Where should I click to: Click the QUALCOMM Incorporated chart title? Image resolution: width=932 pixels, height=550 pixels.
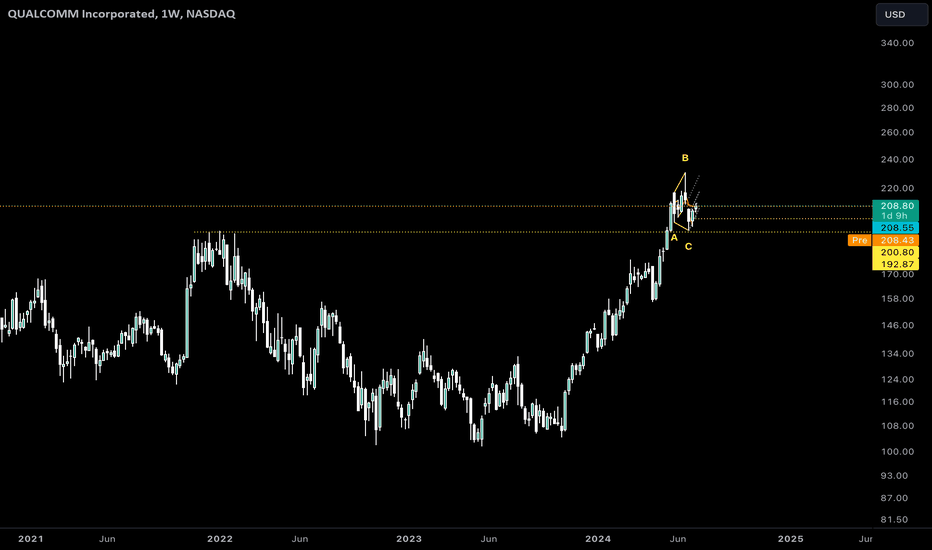click(x=121, y=14)
